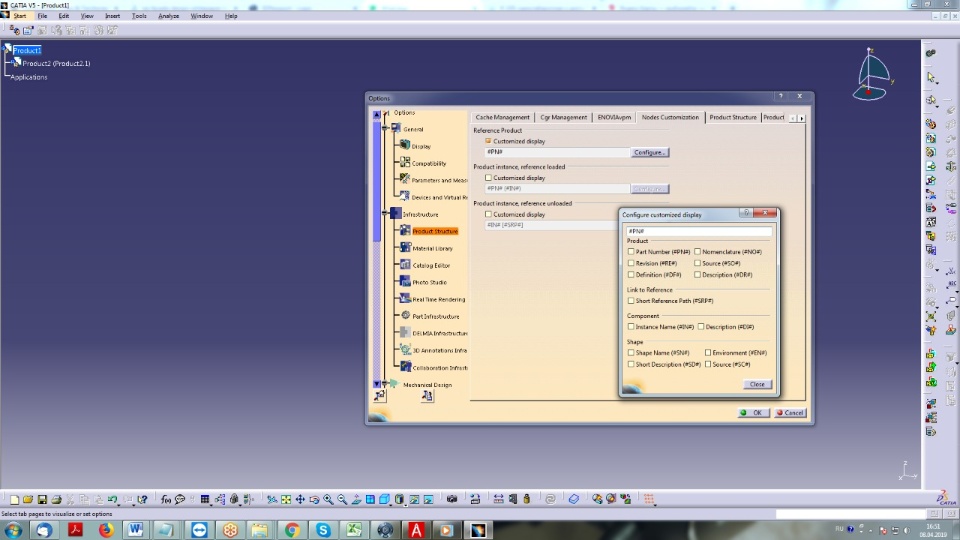The height and width of the screenshot is (540, 960).
Task: Click the Zoom Out magnifier icon
Action: pyautogui.click(x=342, y=500)
